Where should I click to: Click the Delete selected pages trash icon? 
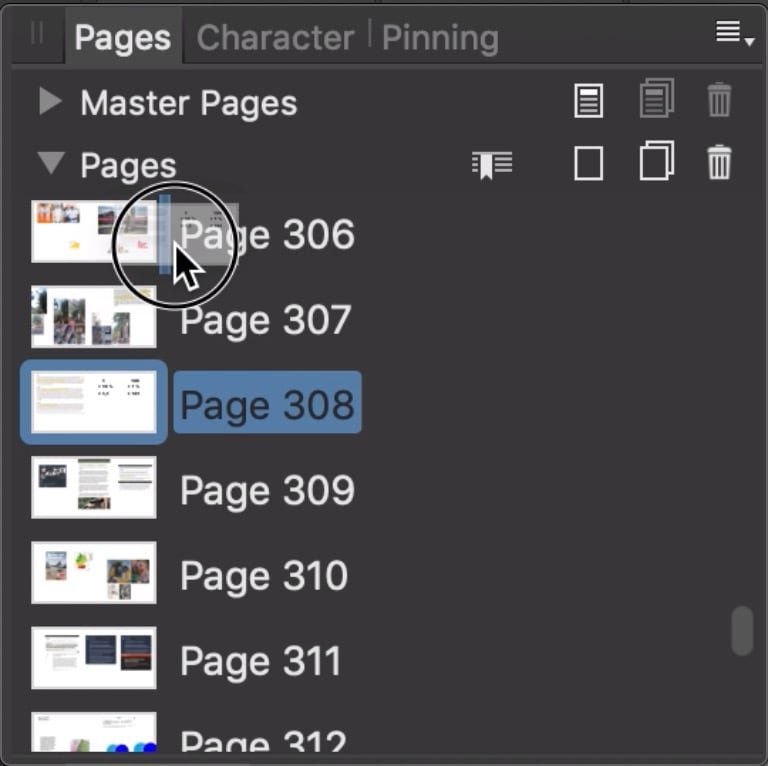719,162
